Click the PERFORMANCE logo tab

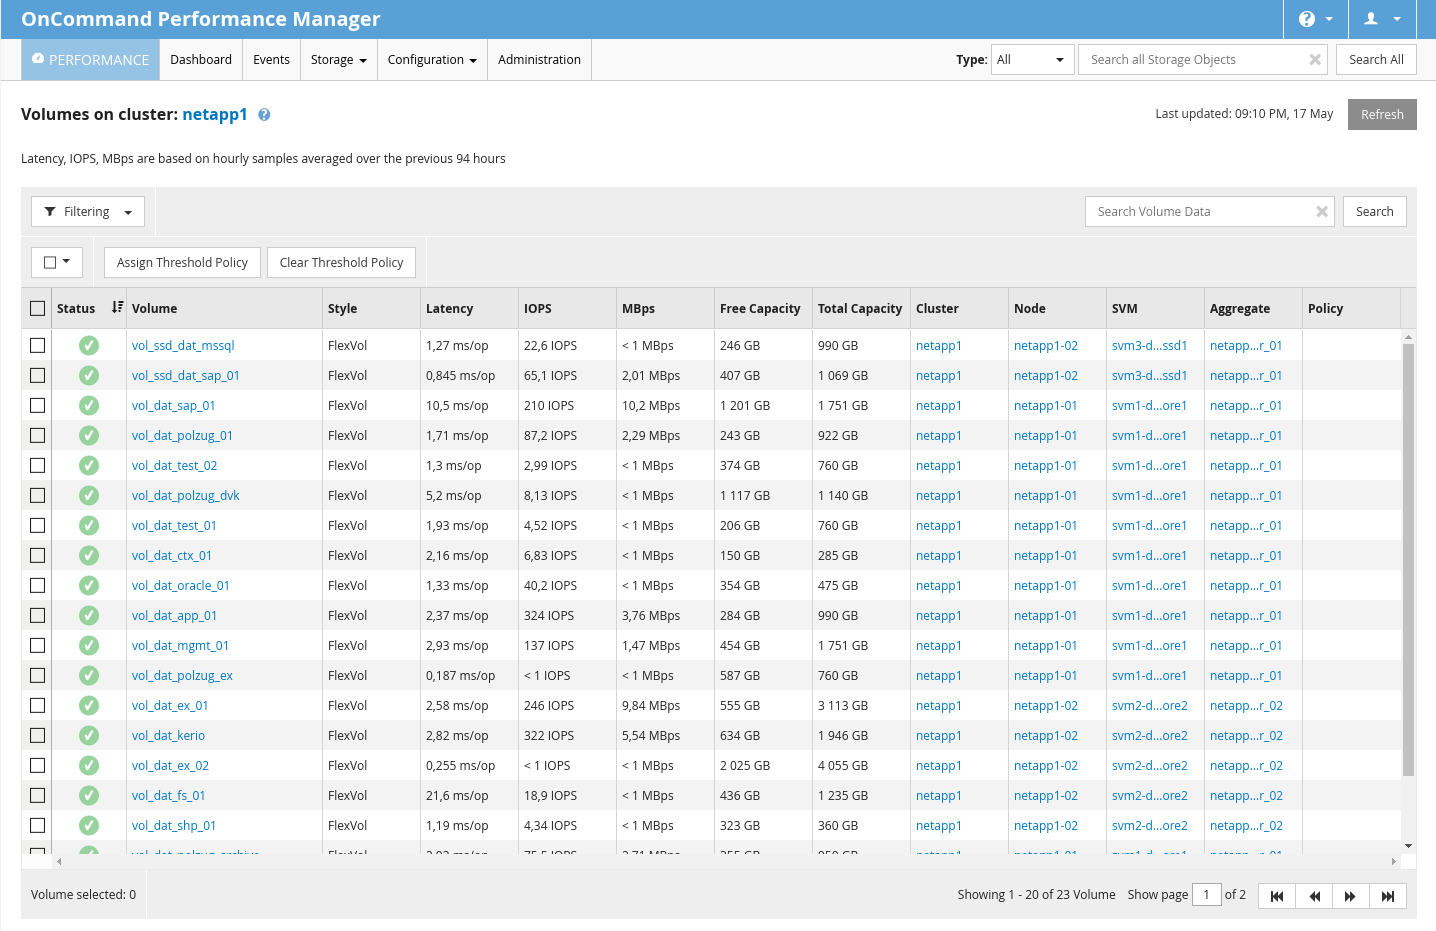90,60
